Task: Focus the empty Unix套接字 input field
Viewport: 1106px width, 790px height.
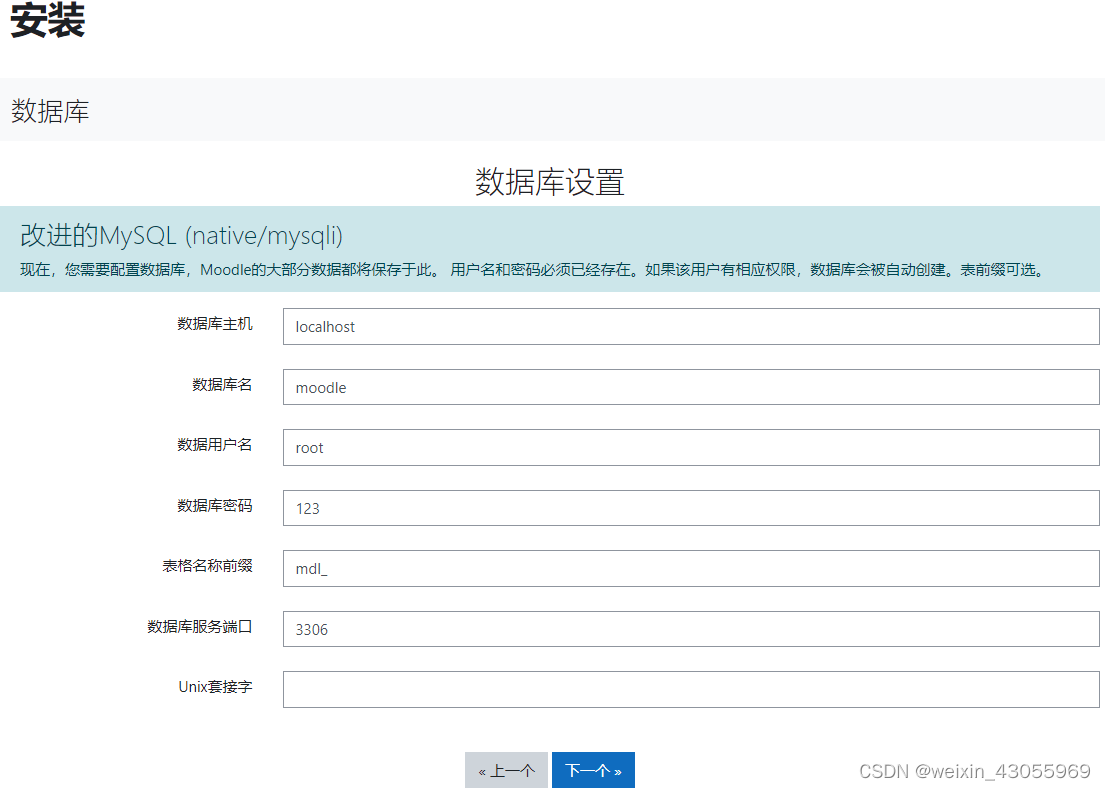Action: [x=691, y=689]
